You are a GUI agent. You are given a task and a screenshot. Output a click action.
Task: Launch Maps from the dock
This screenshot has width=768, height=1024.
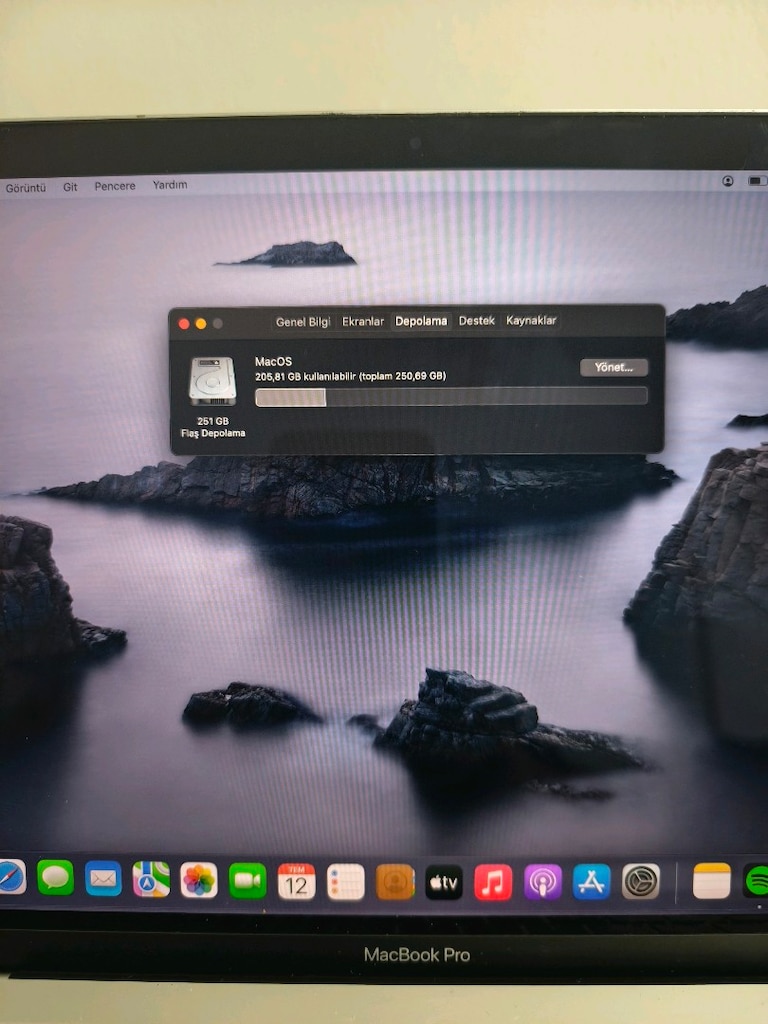(x=151, y=879)
